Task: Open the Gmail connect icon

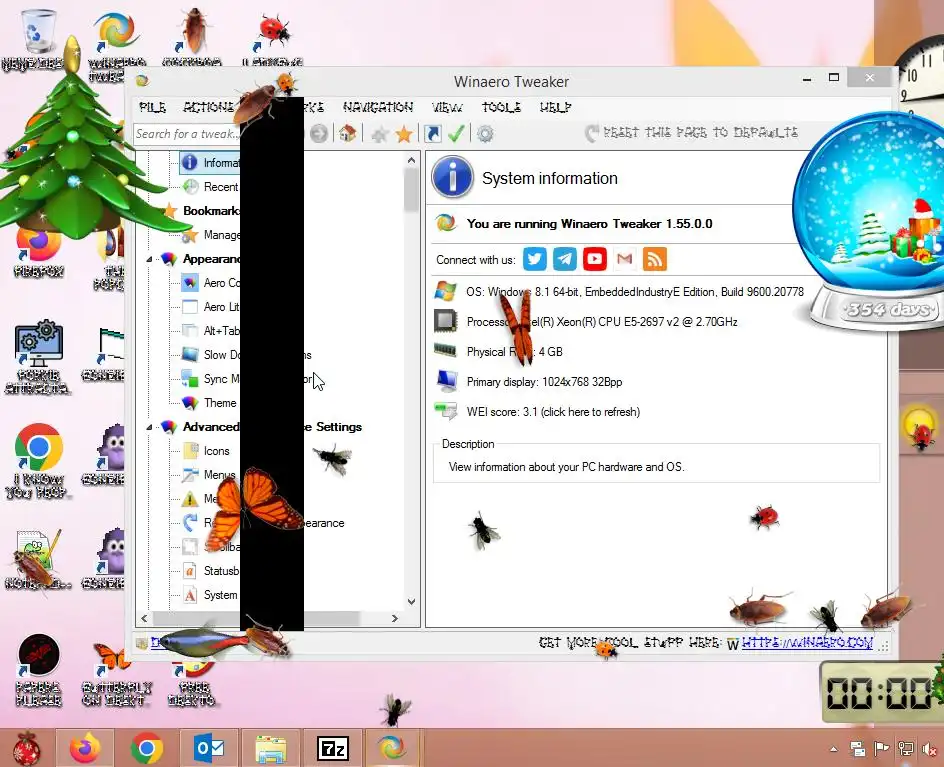Action: 625,259
